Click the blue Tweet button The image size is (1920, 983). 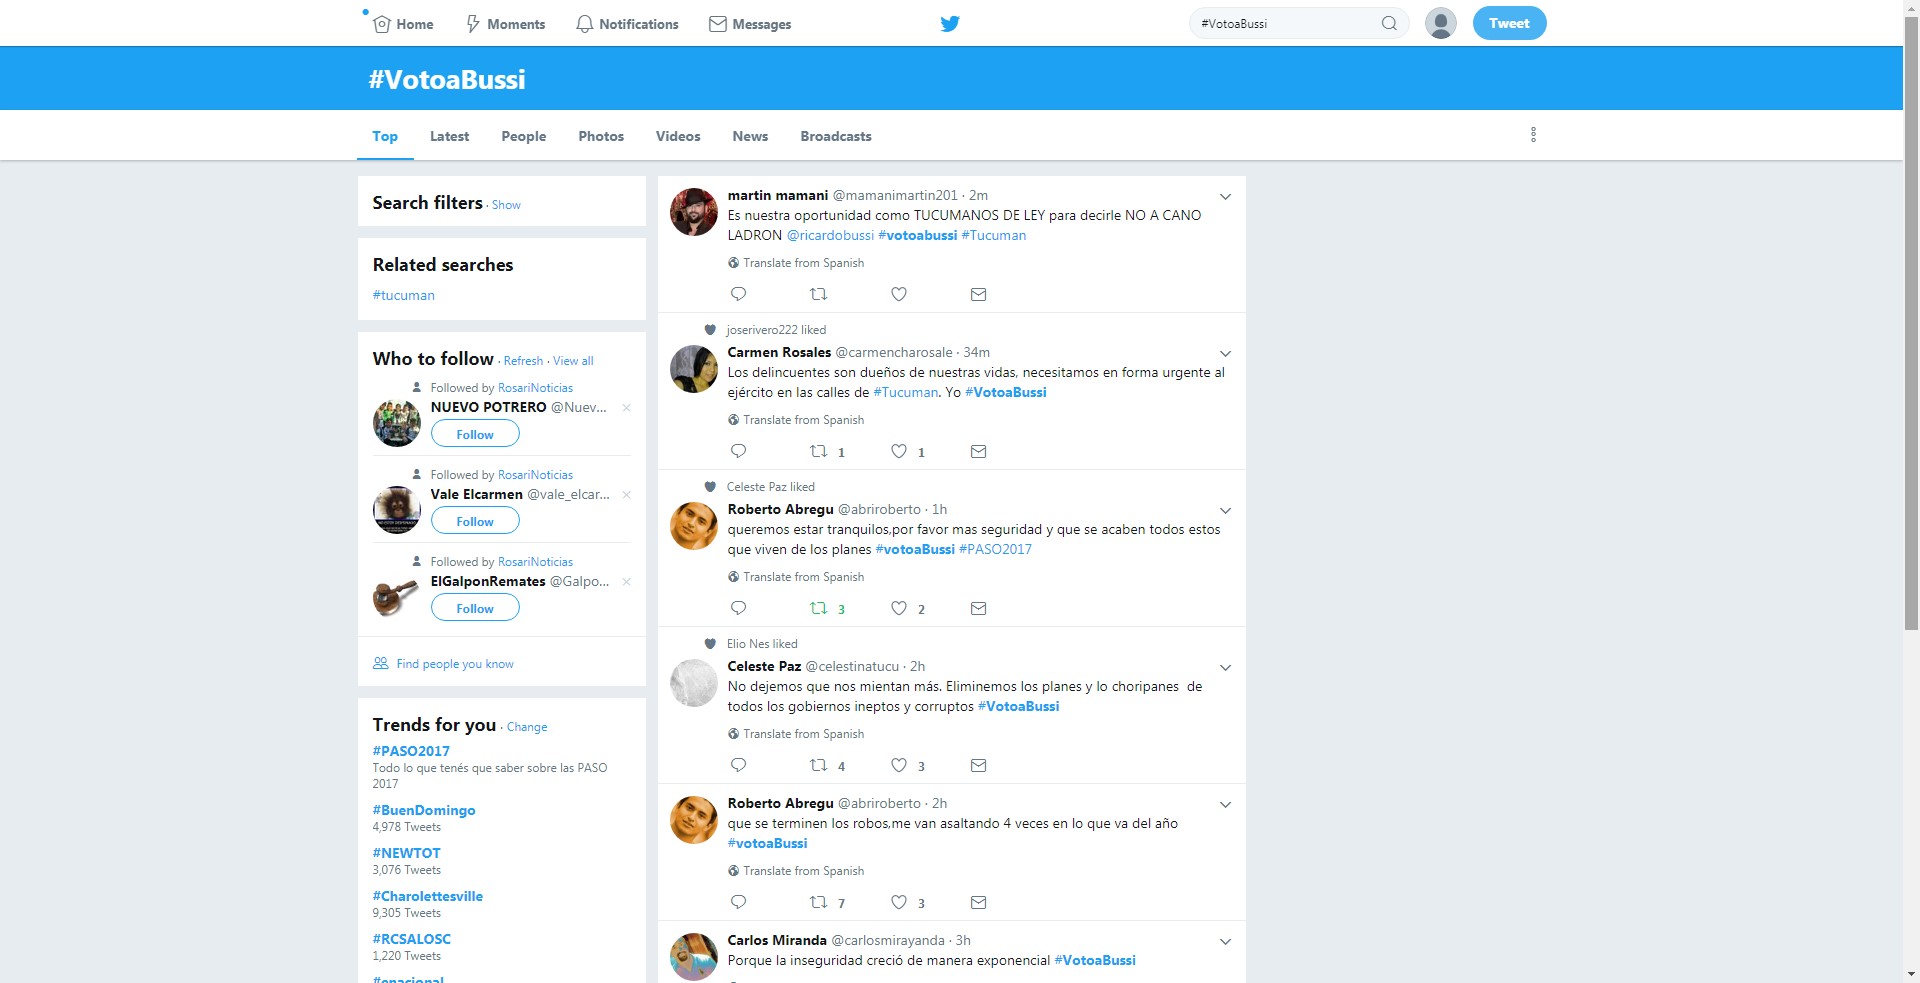(x=1509, y=23)
